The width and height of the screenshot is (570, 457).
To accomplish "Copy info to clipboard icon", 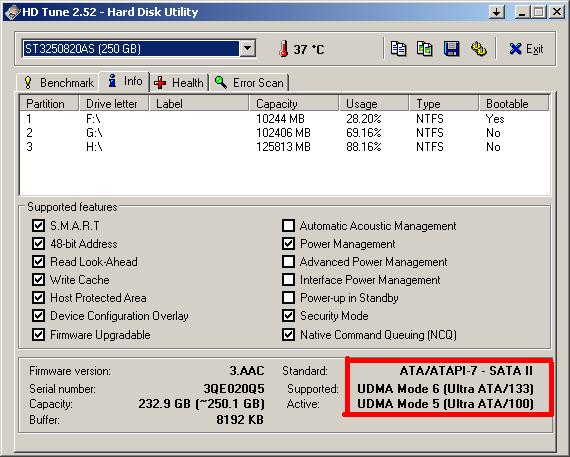I will 398,49.
